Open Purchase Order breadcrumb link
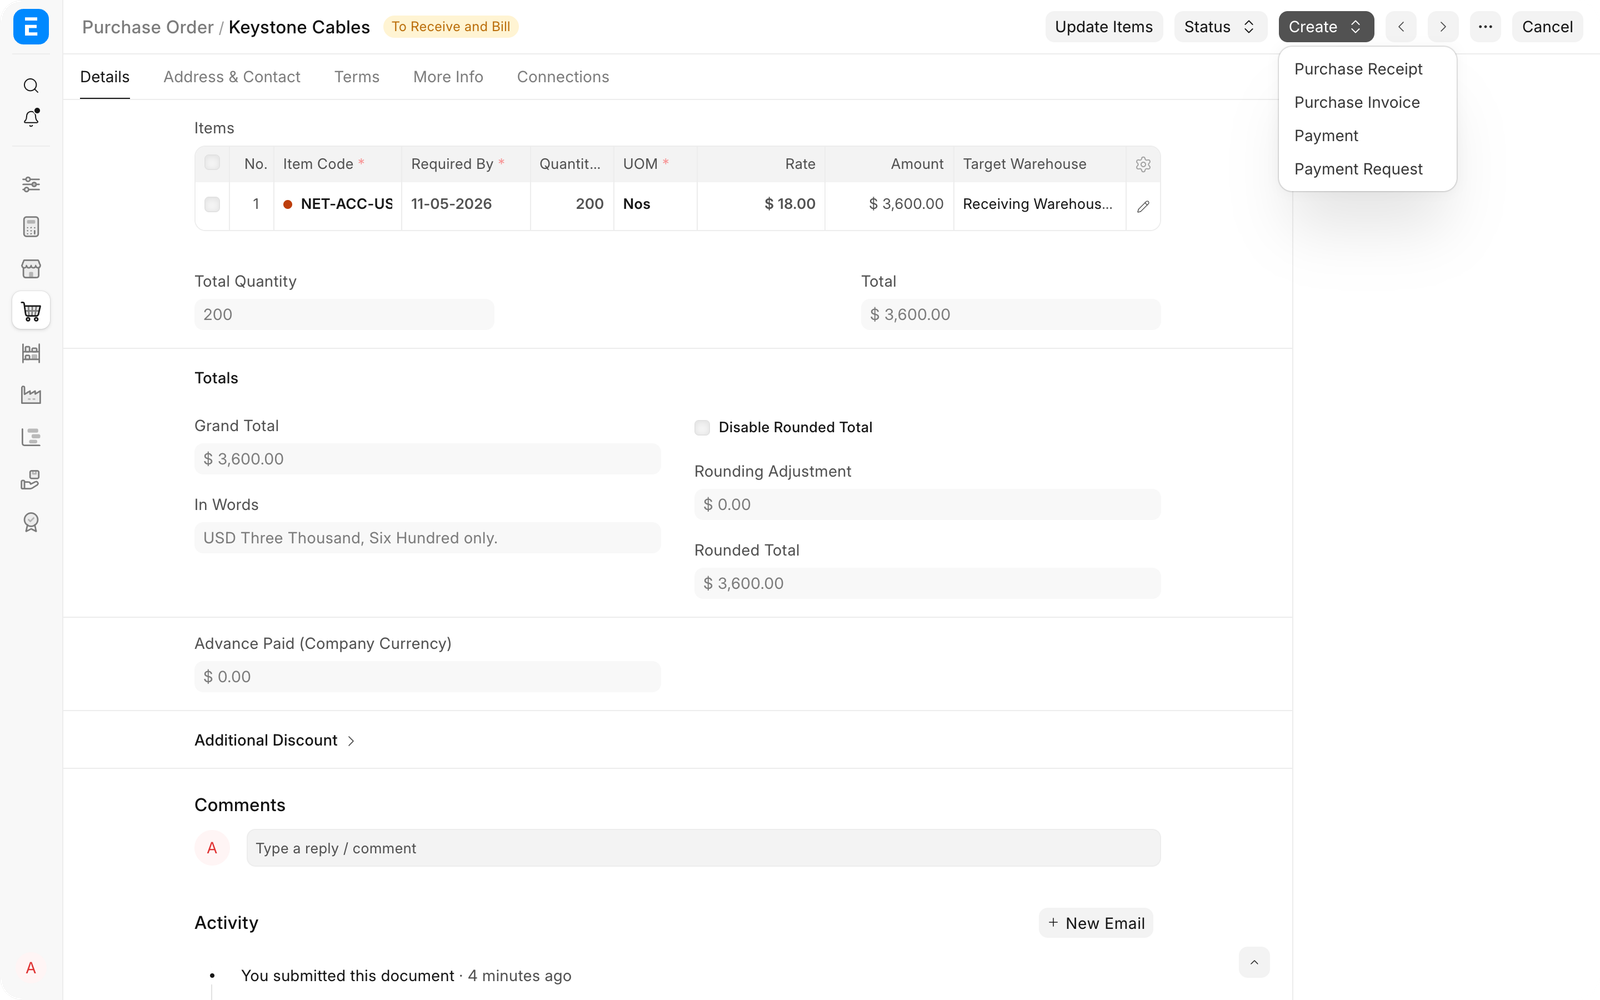1600x1000 pixels. pyautogui.click(x=148, y=27)
